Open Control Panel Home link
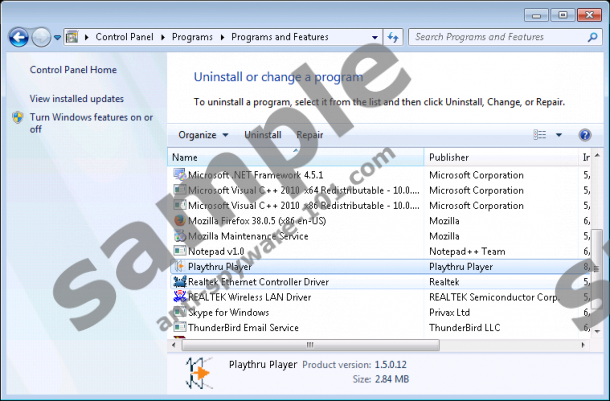Viewport: 610px width, 401px height. click(73, 70)
